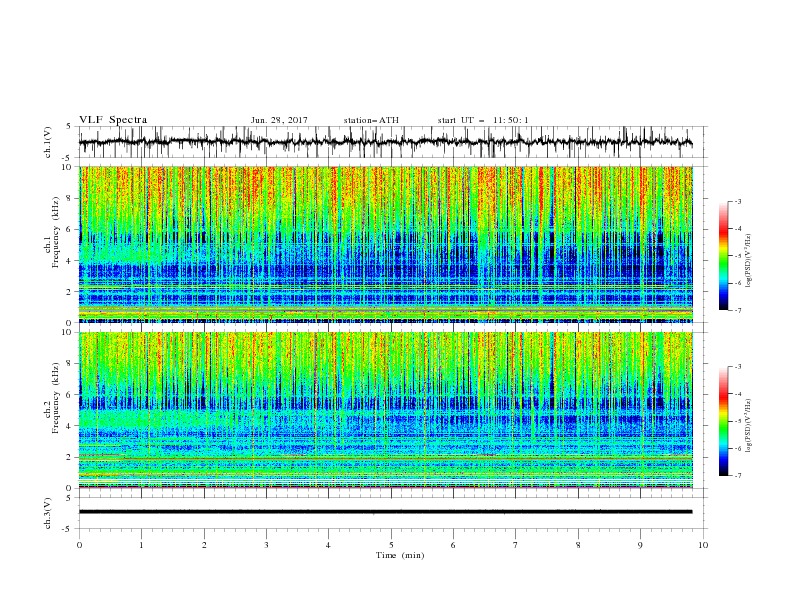Click the 'Time (min)' axis label
This screenshot has height=612, width=792.
pyautogui.click(x=400, y=555)
